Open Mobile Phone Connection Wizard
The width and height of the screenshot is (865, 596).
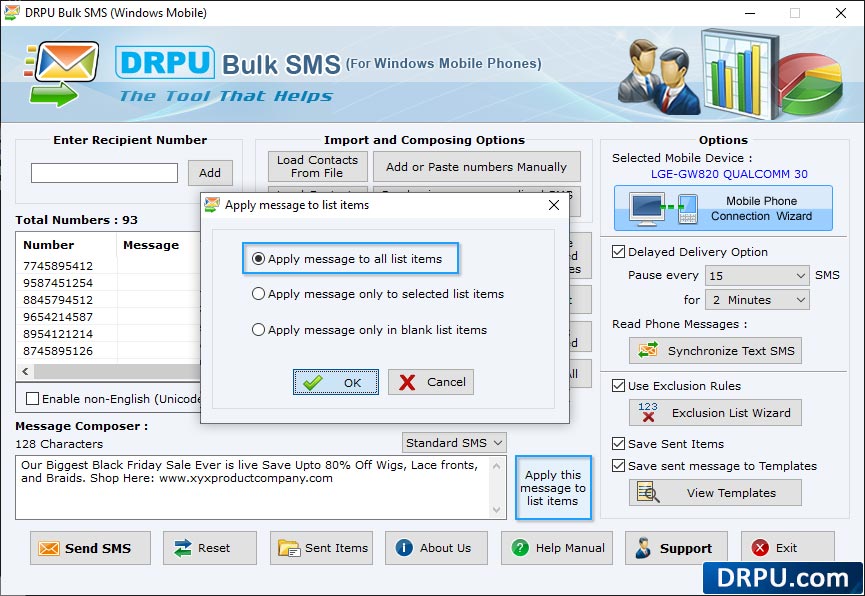(723, 208)
